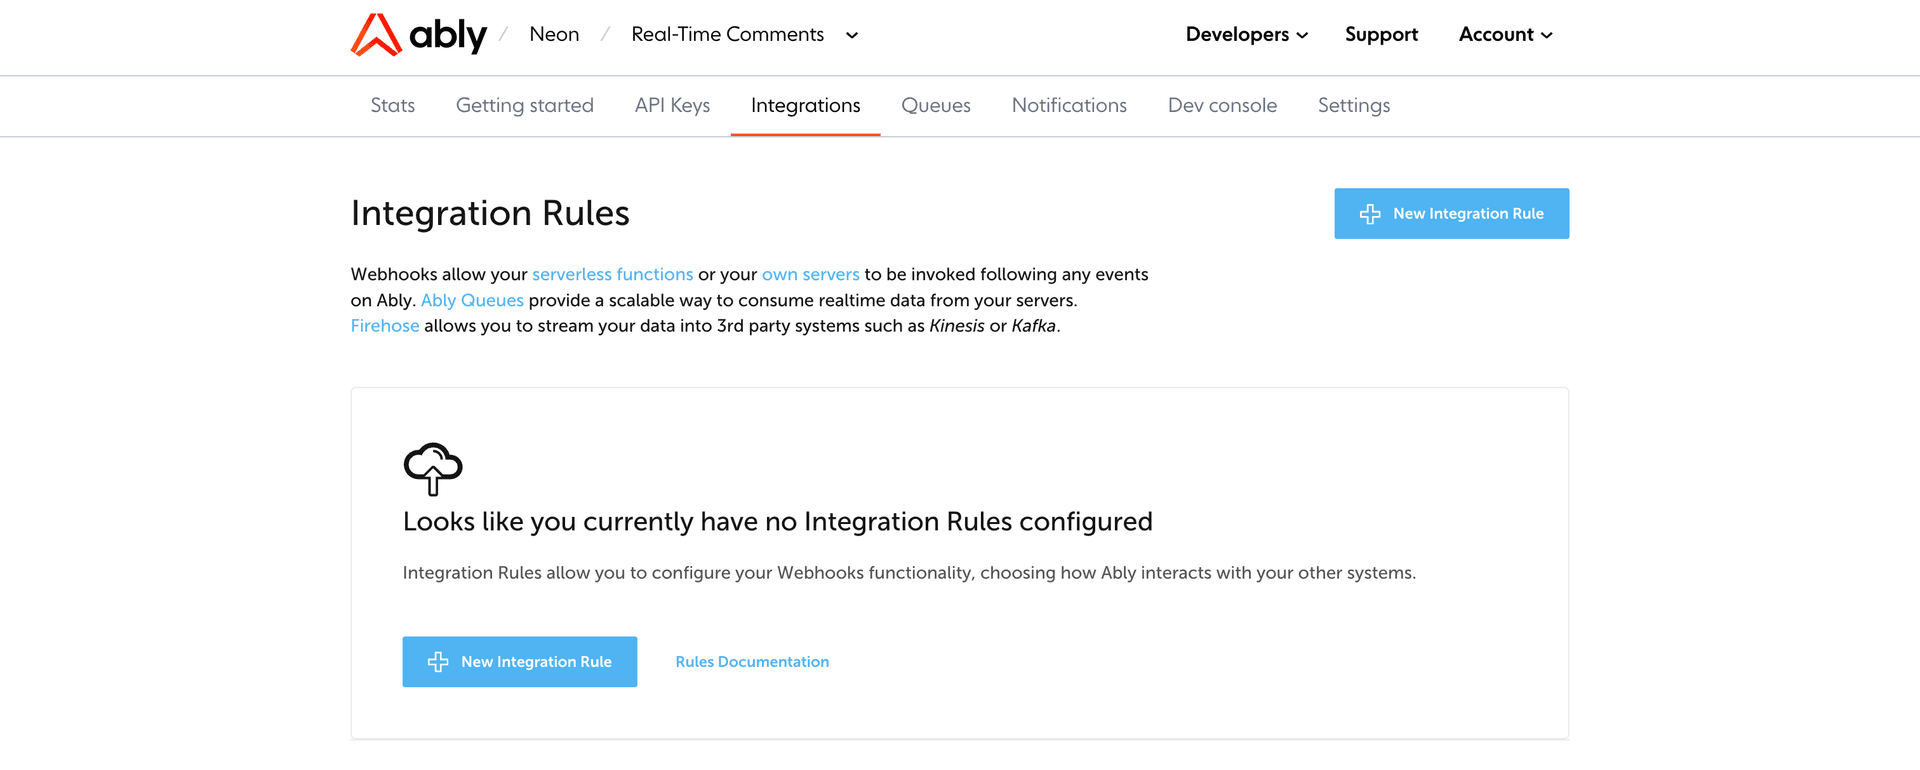
Task: Click the Neon breadcrumb
Action: pos(554,35)
